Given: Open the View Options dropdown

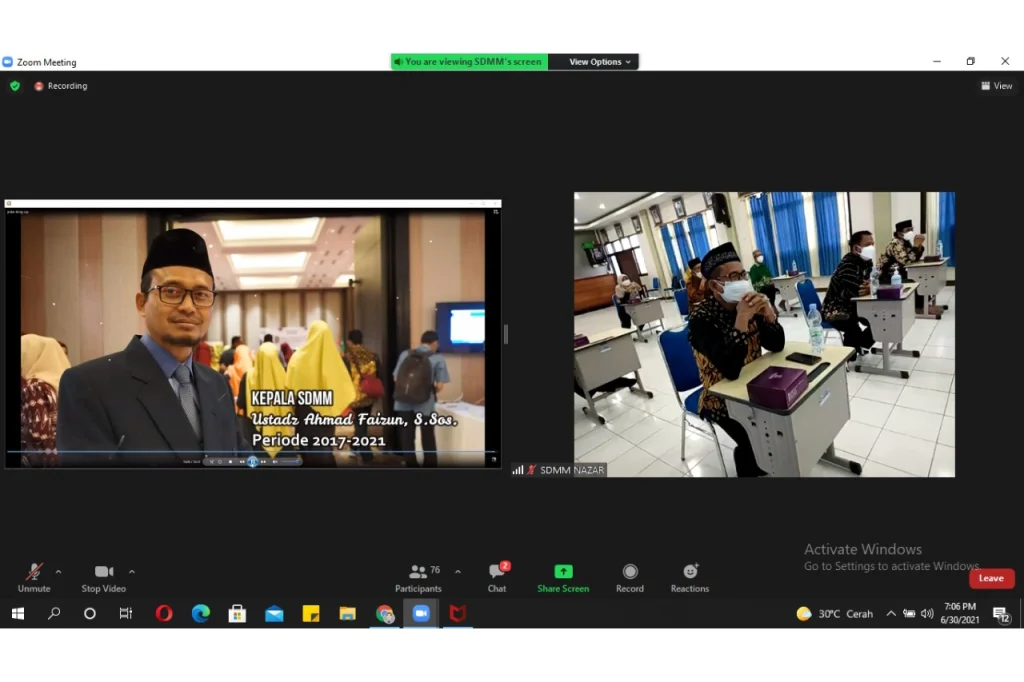Looking at the screenshot, I should pos(595,61).
